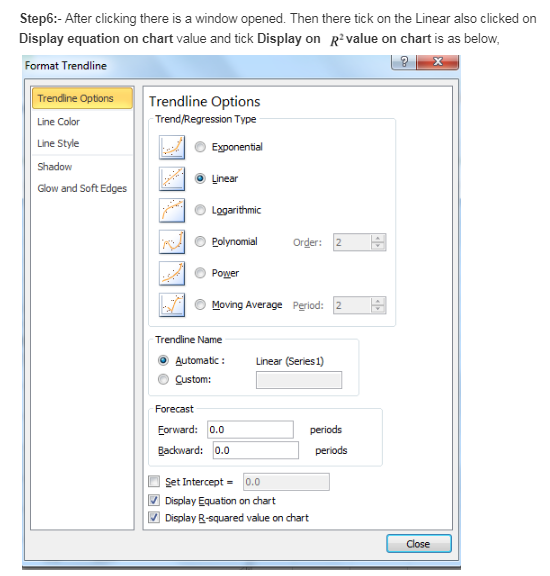Click the Backward forecast periods field
550x576 pixels.
pyautogui.click(x=256, y=450)
